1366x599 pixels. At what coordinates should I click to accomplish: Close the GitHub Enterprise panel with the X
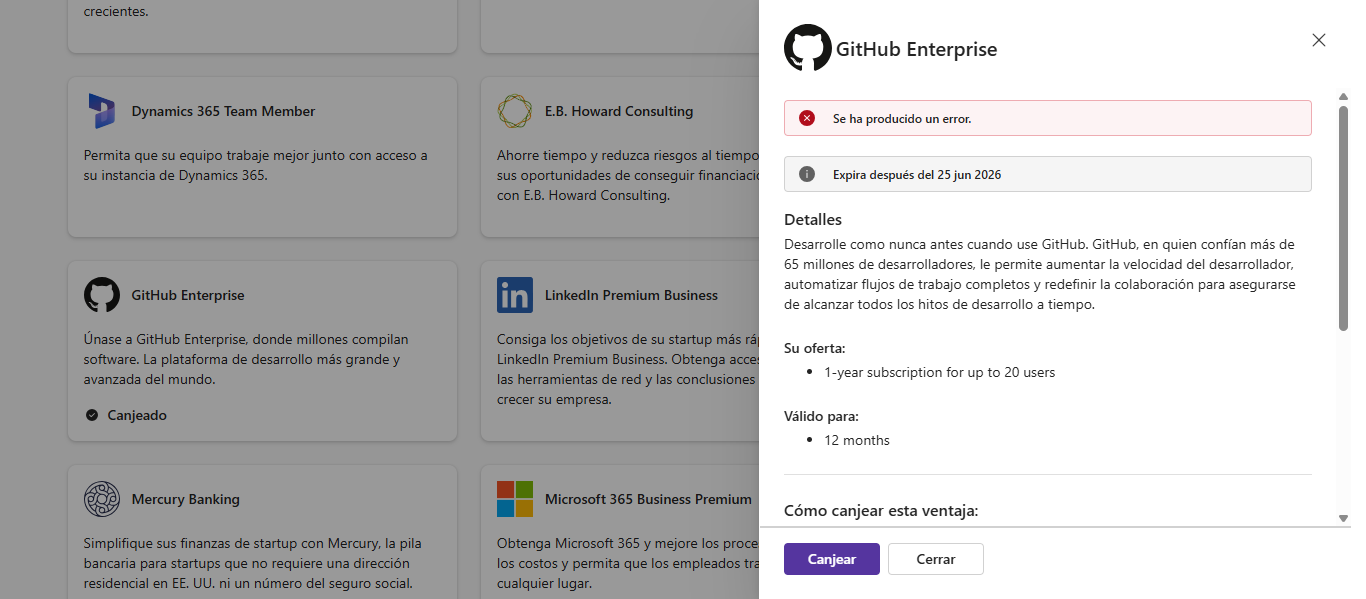click(x=1319, y=40)
